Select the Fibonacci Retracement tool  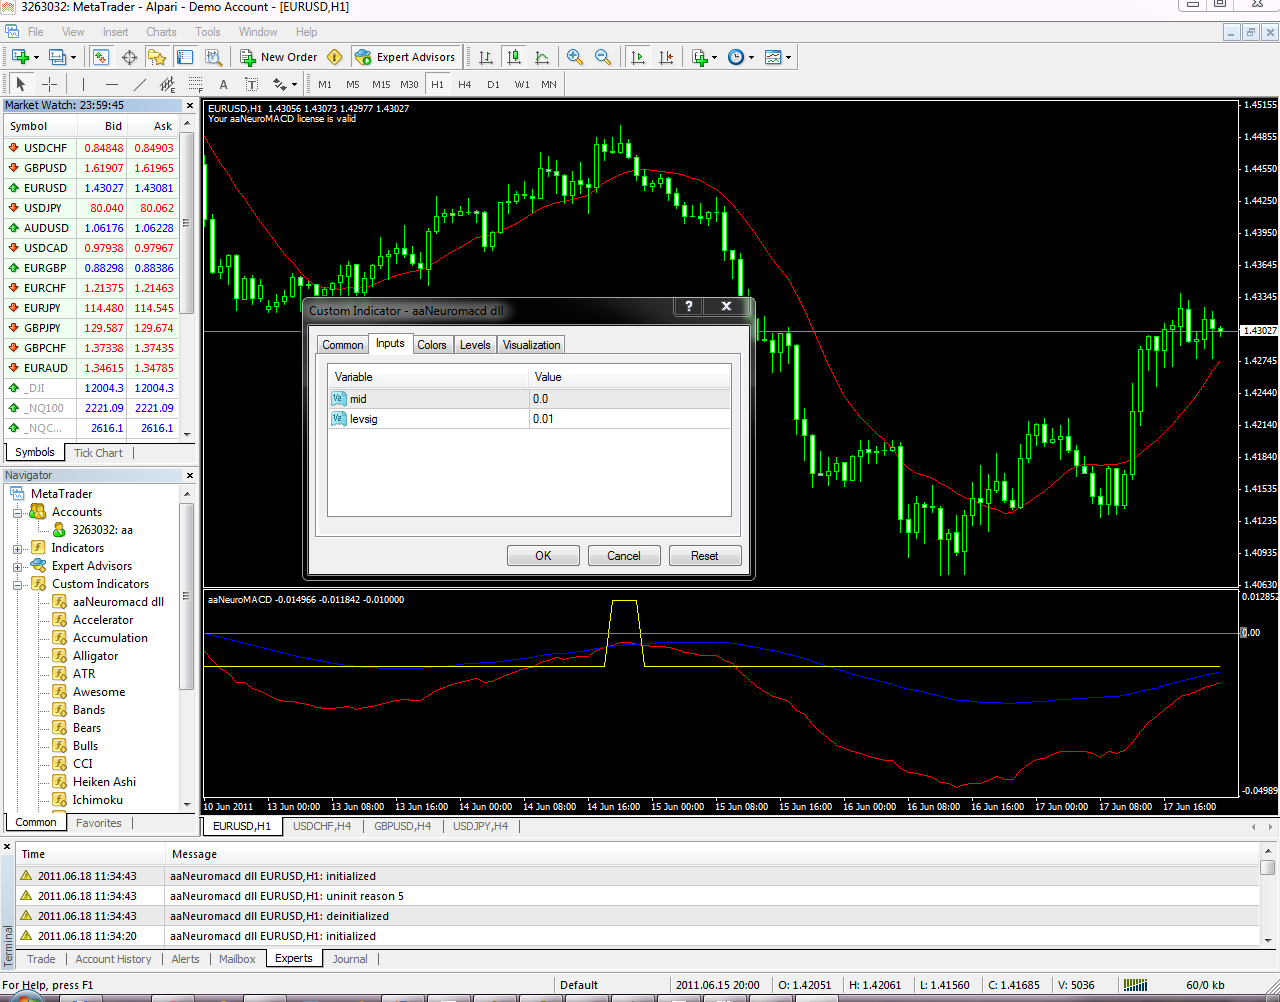[195, 84]
